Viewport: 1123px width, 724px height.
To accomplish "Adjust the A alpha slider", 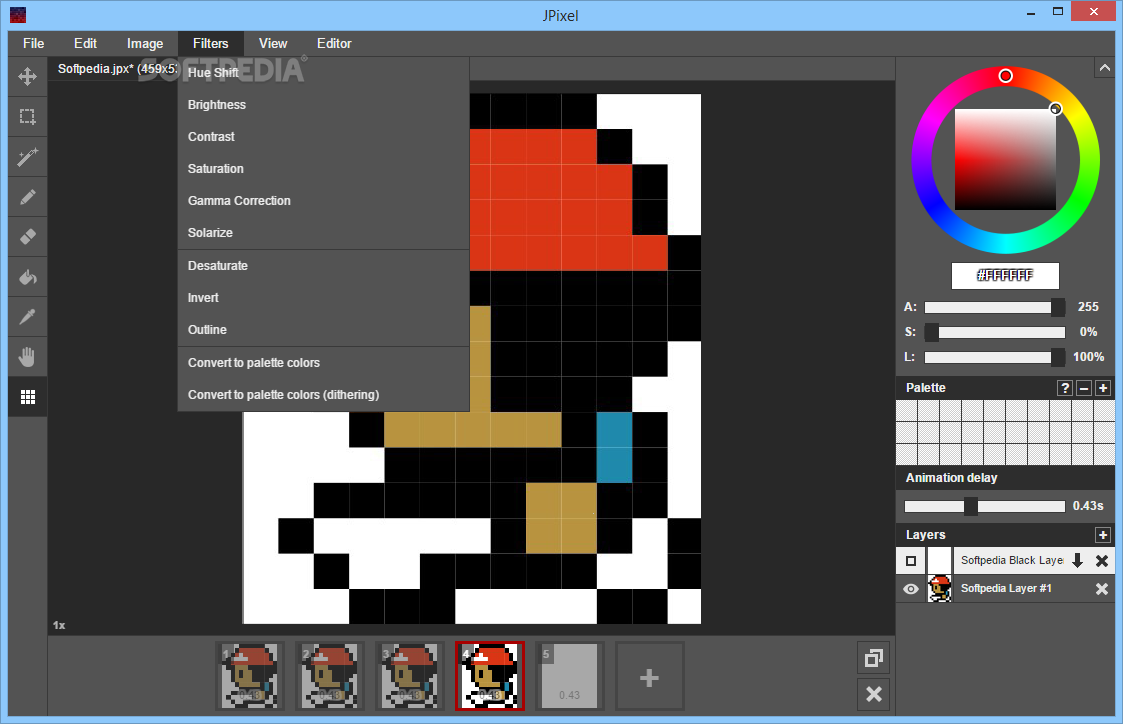I will point(994,307).
